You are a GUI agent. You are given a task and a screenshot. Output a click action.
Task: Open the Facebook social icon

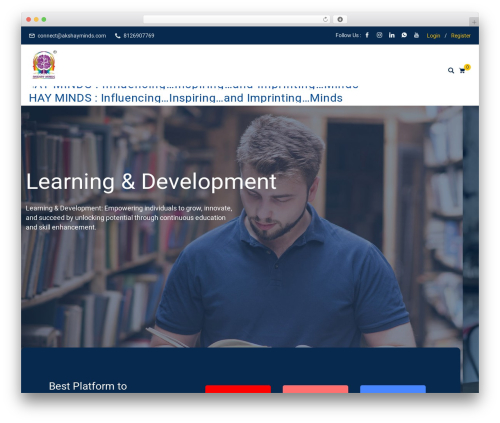click(x=367, y=35)
